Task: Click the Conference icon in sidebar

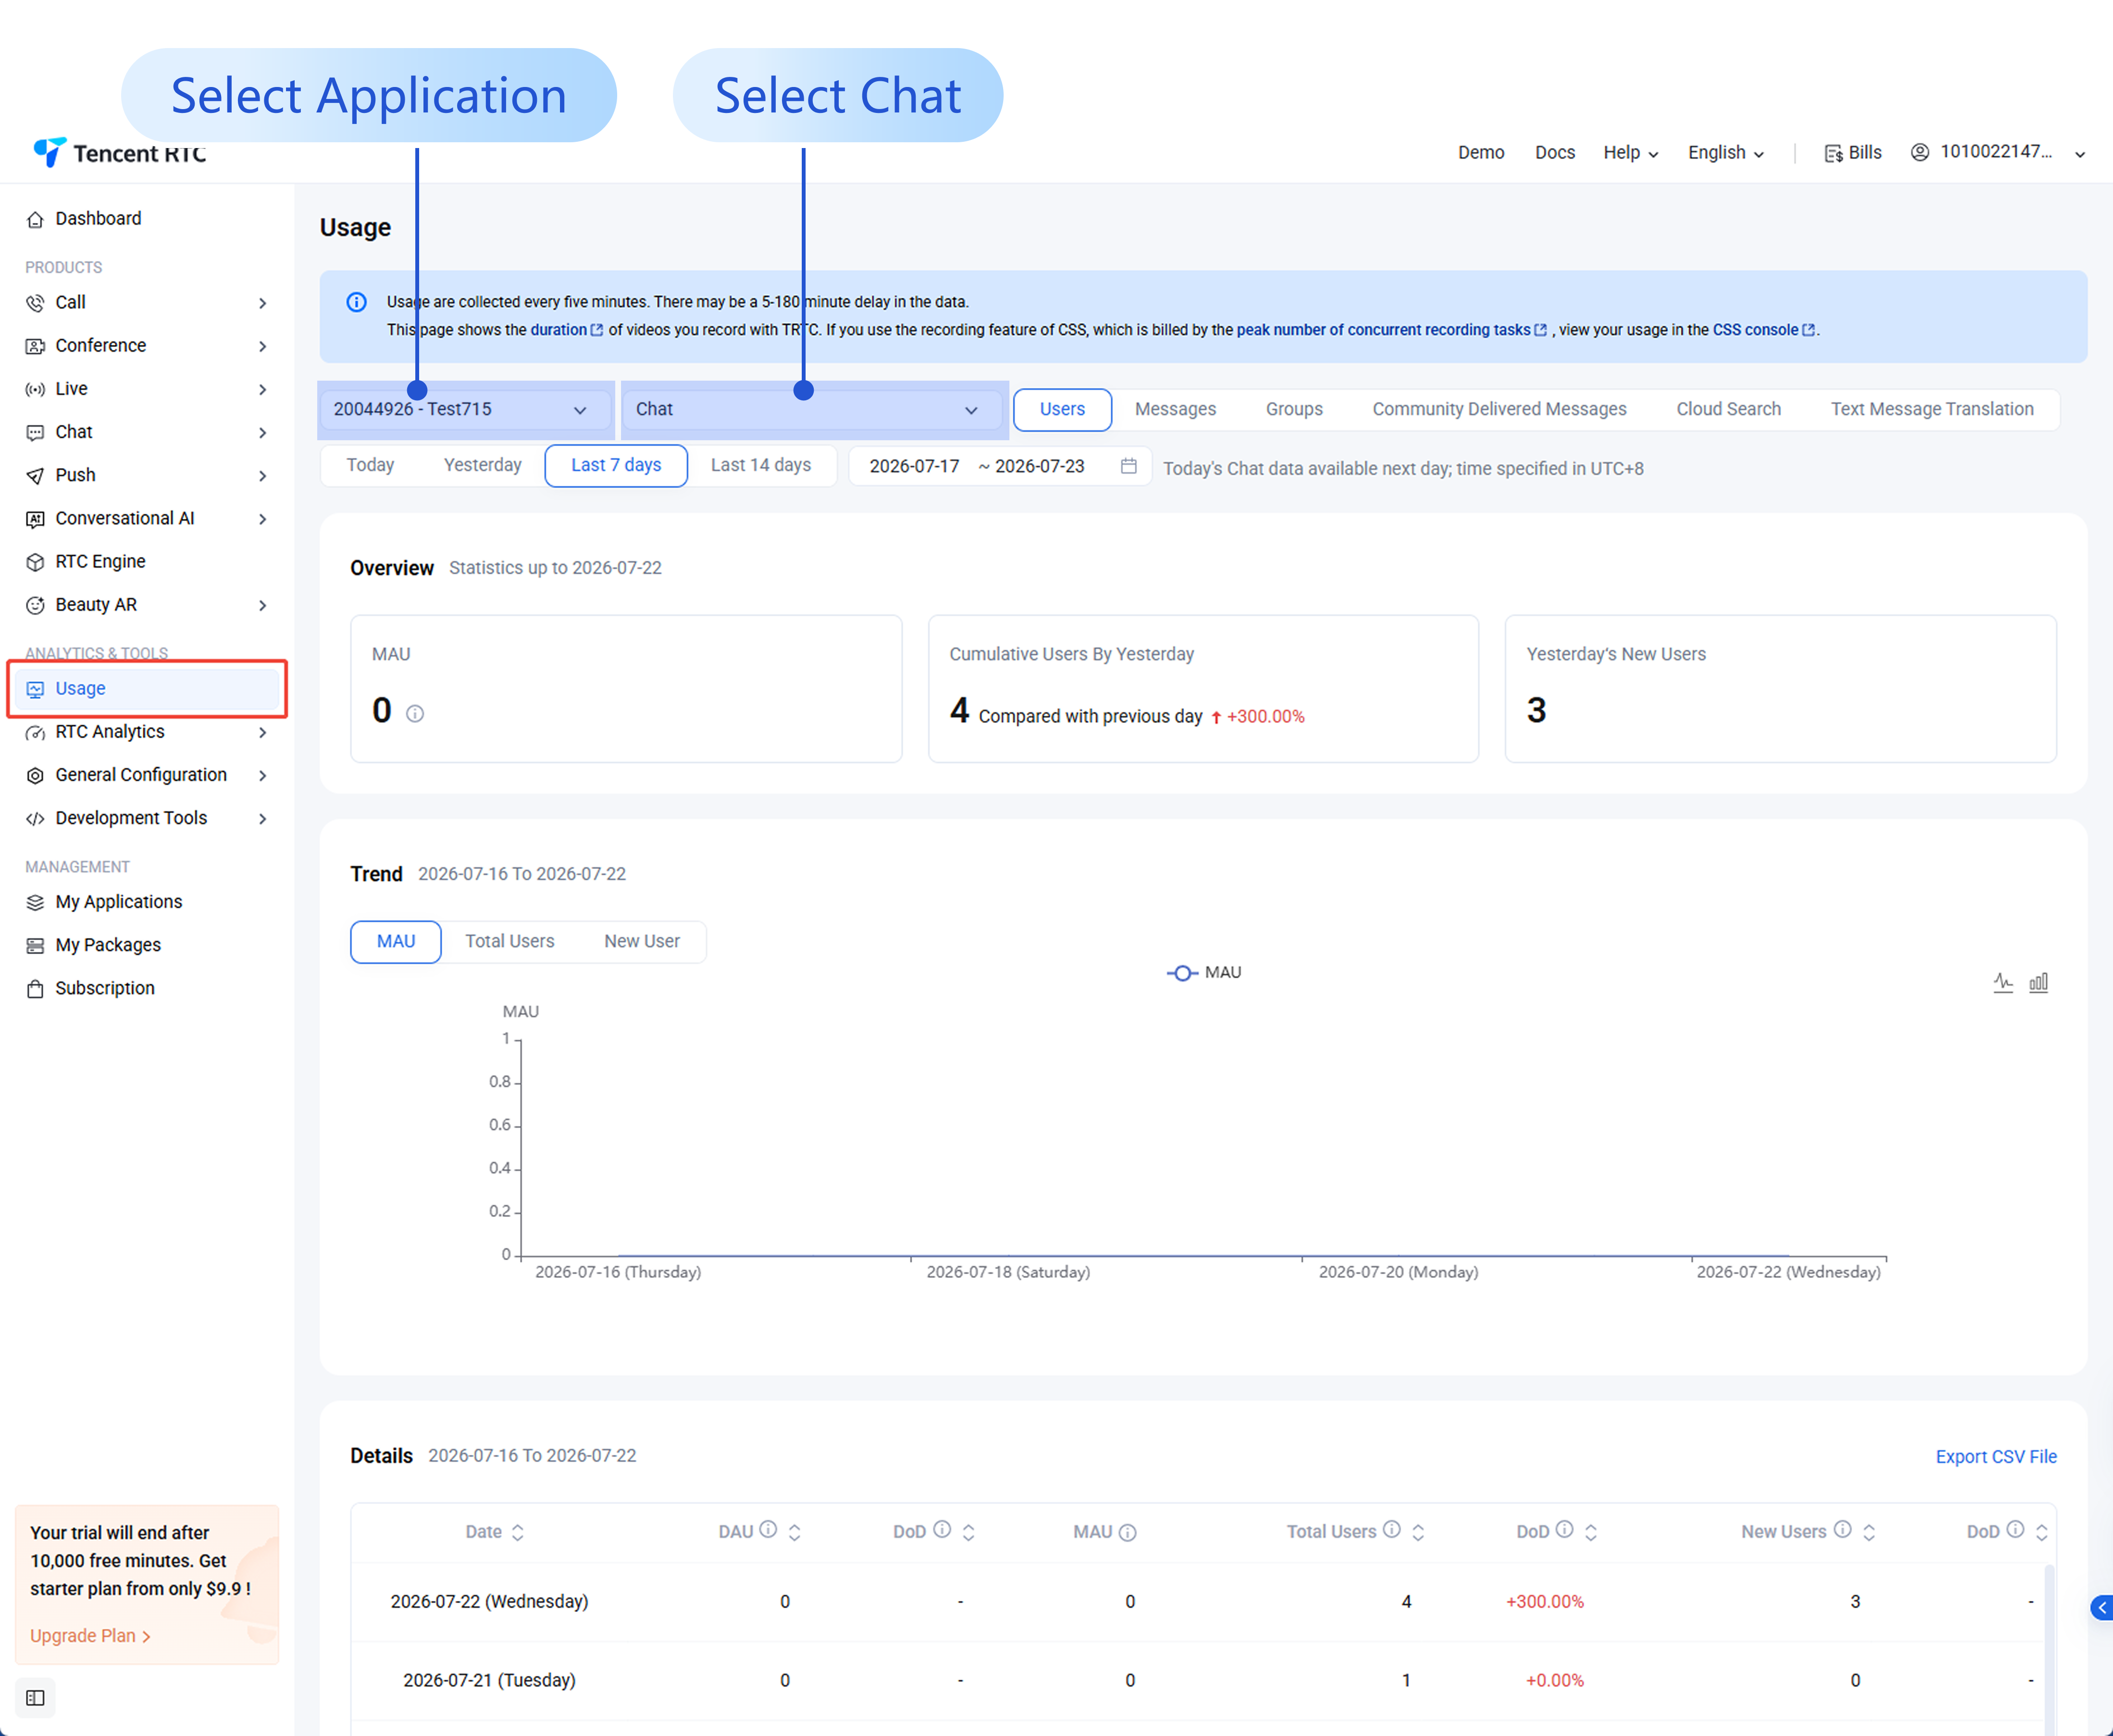Action: [x=35, y=346]
